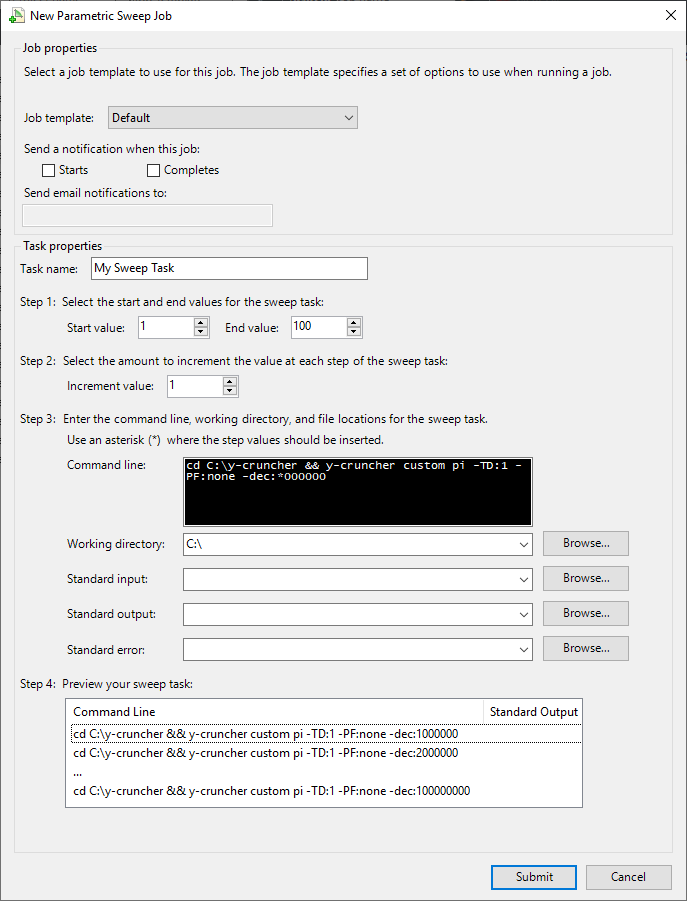
Task: Open the Job template dropdown
Action: pyautogui.click(x=233, y=118)
